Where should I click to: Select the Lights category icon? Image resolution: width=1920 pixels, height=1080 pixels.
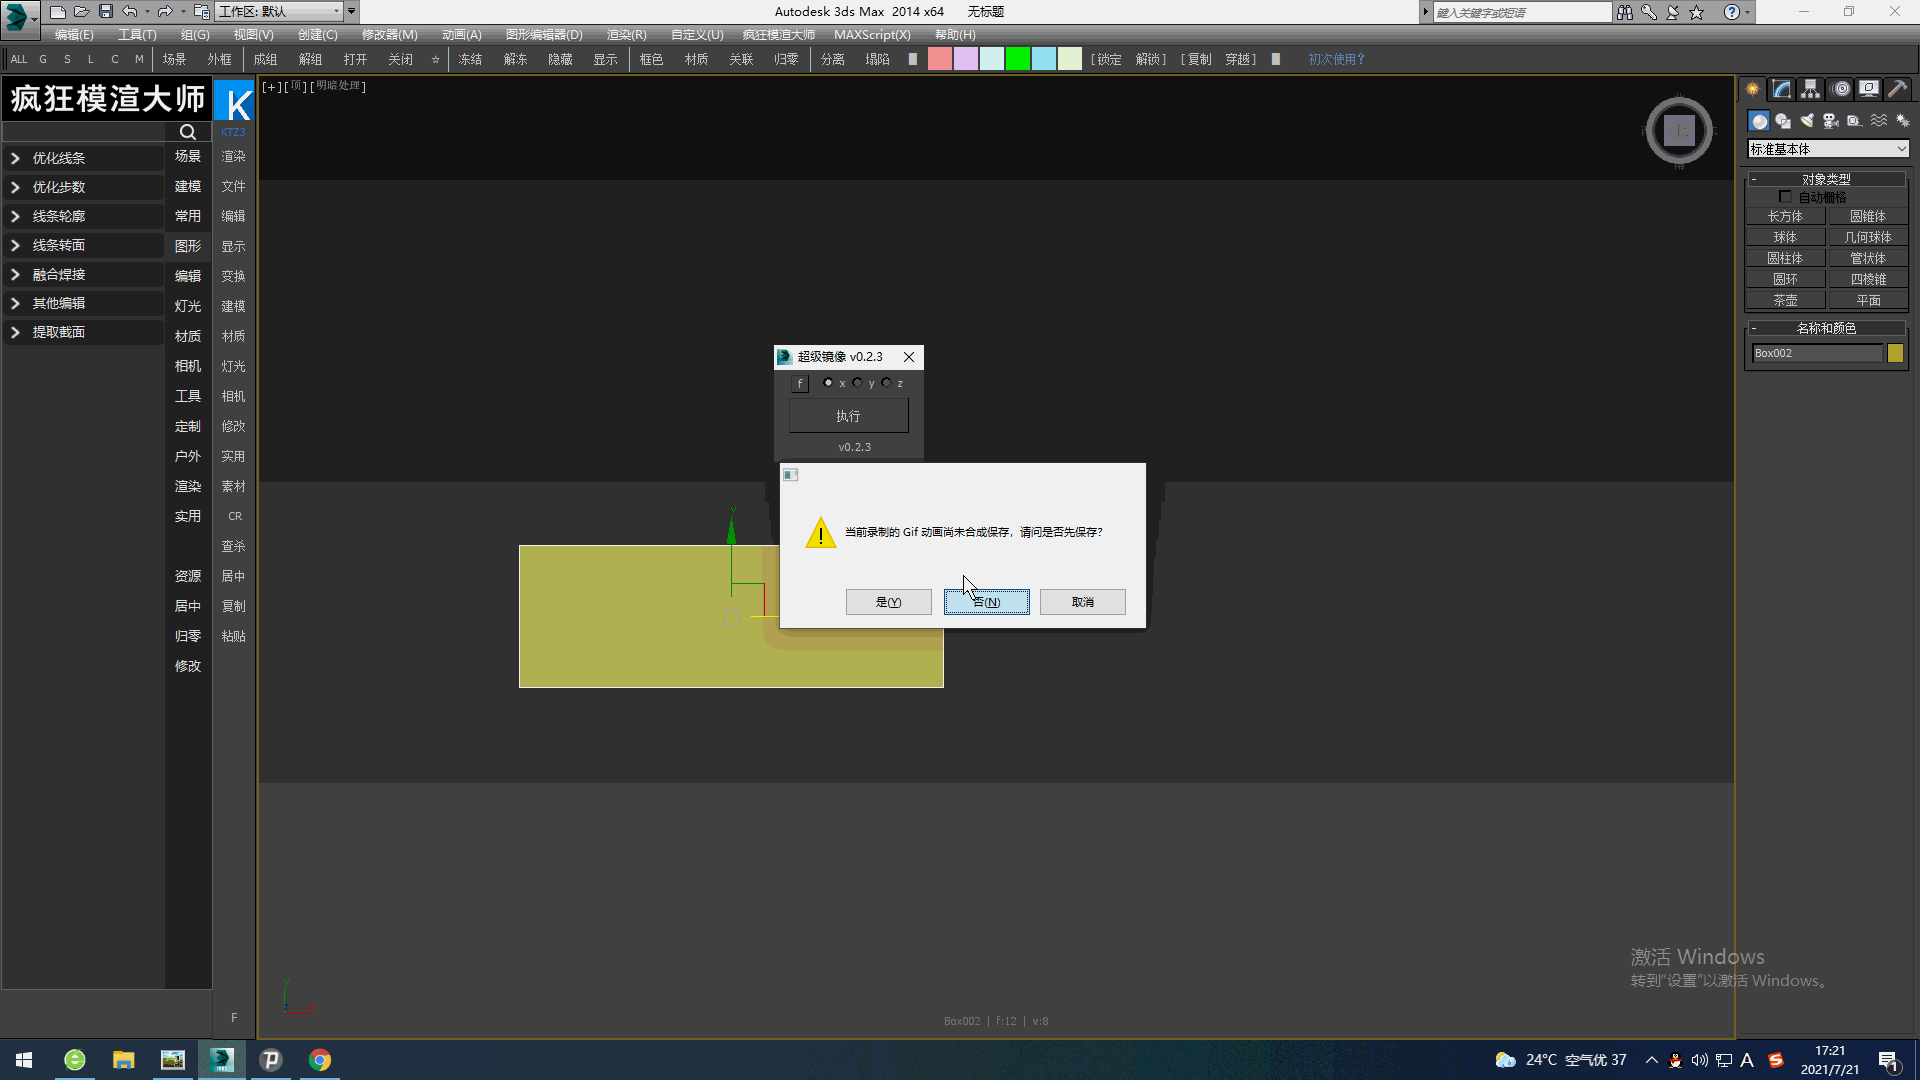coord(1807,121)
